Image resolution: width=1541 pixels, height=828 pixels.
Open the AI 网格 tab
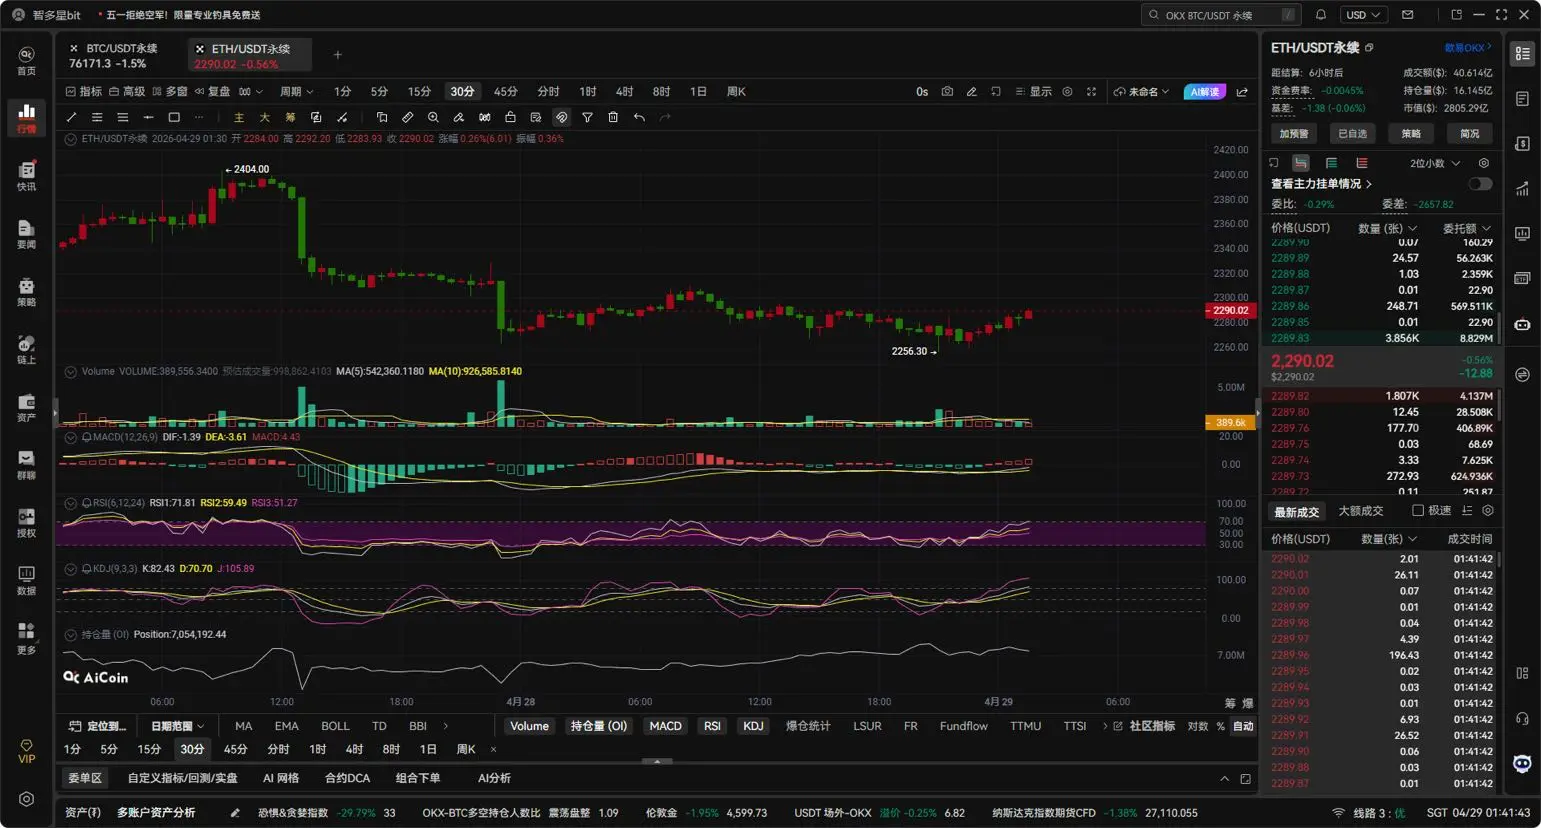coord(281,778)
